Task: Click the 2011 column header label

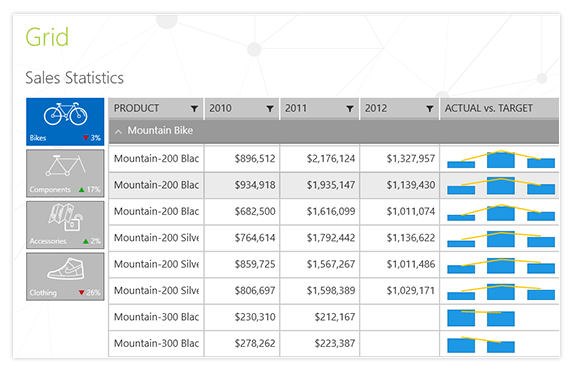Action: click(x=296, y=108)
